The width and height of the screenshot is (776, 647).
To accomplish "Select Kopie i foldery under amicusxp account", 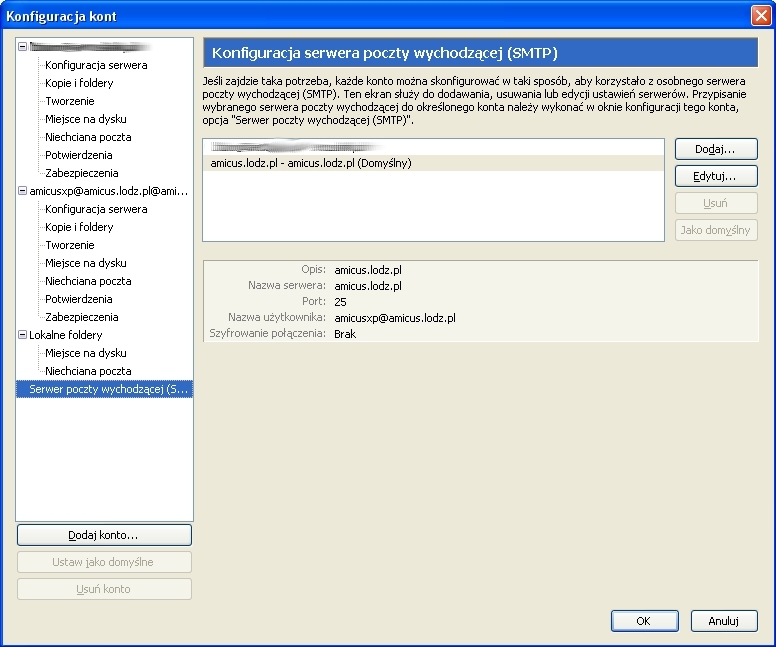I will click(x=79, y=227).
